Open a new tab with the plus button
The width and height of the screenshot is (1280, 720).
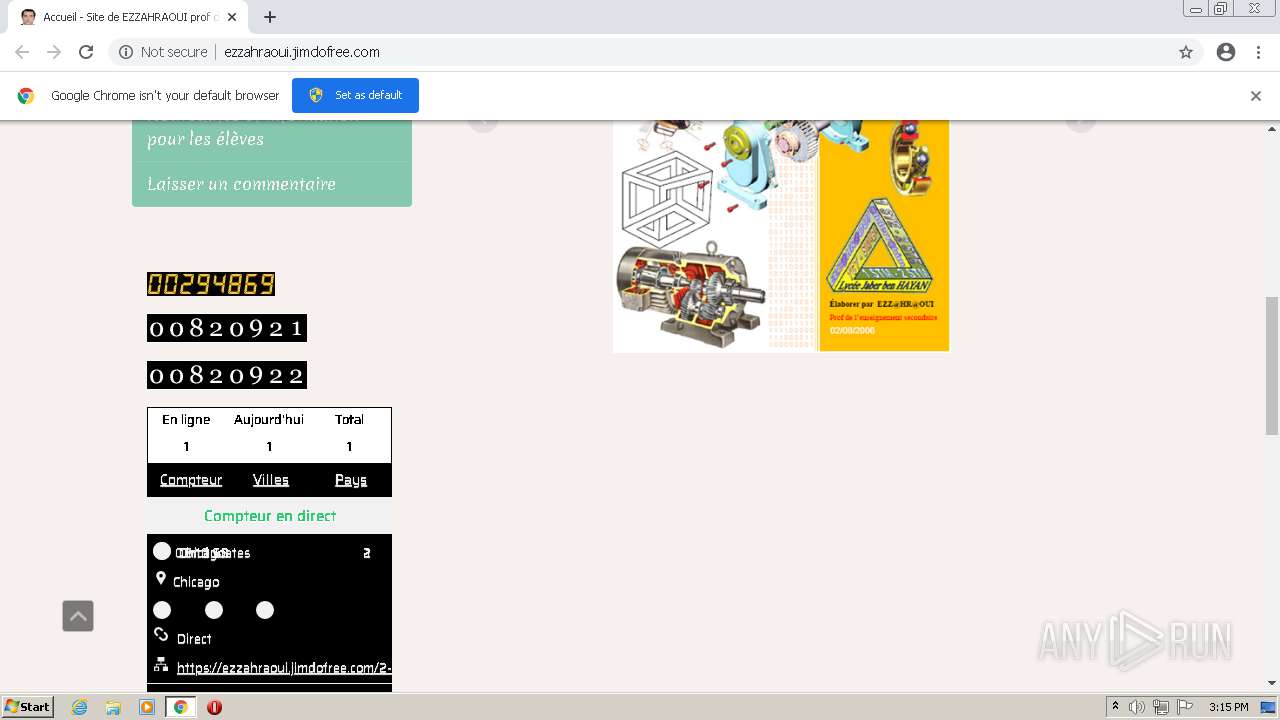pyautogui.click(x=270, y=17)
